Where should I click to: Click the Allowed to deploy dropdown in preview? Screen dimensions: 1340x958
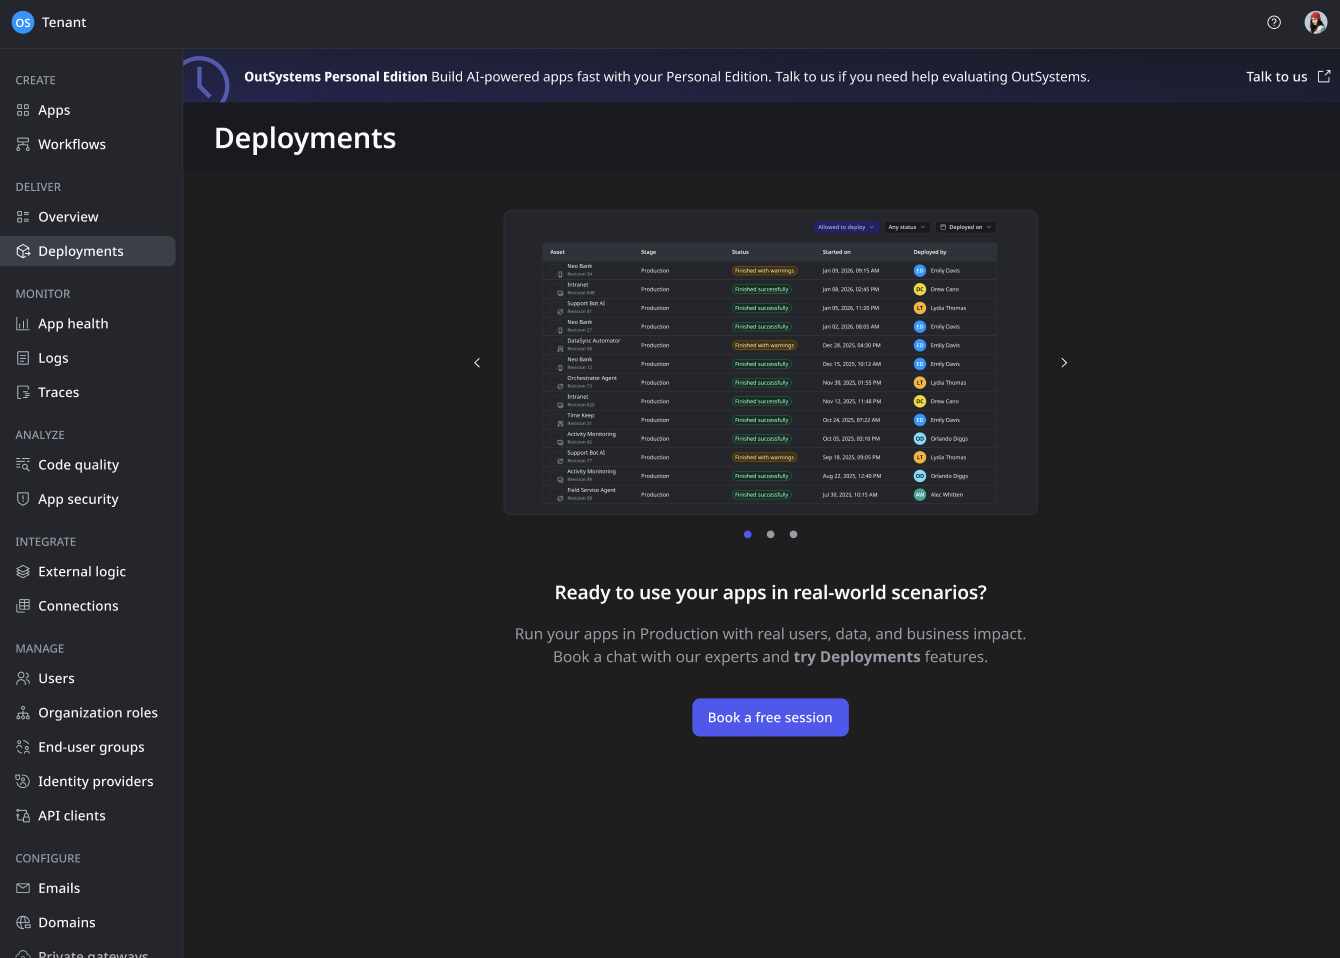[846, 227]
